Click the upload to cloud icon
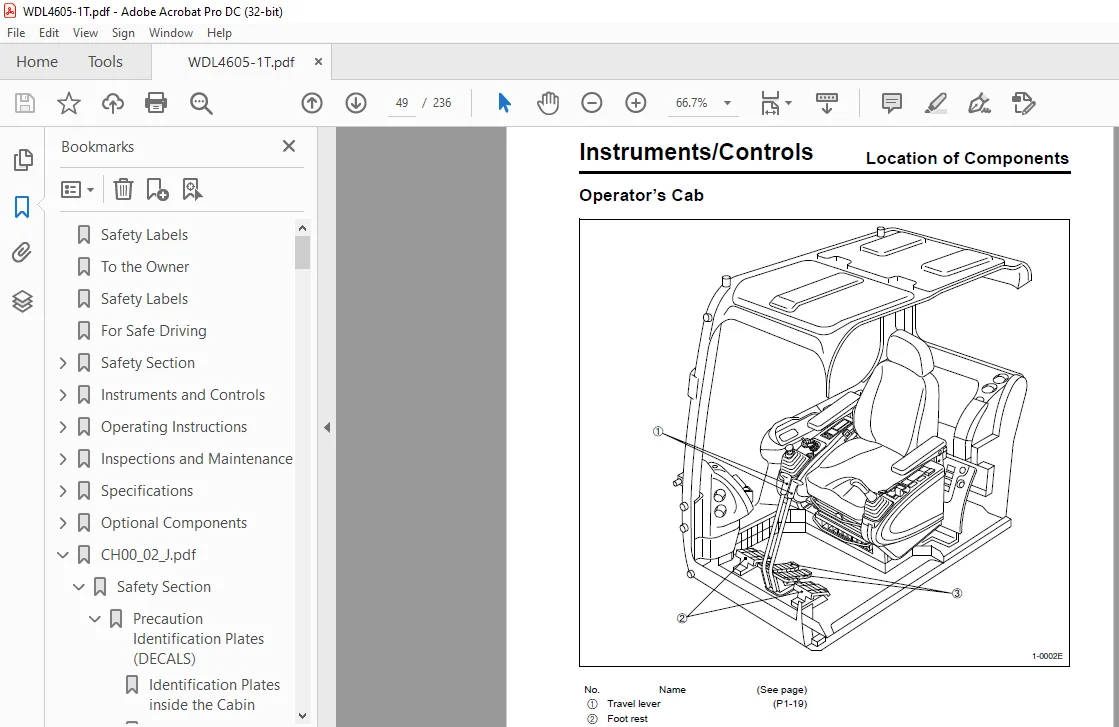Screen dimensions: 1119x727 113,103
